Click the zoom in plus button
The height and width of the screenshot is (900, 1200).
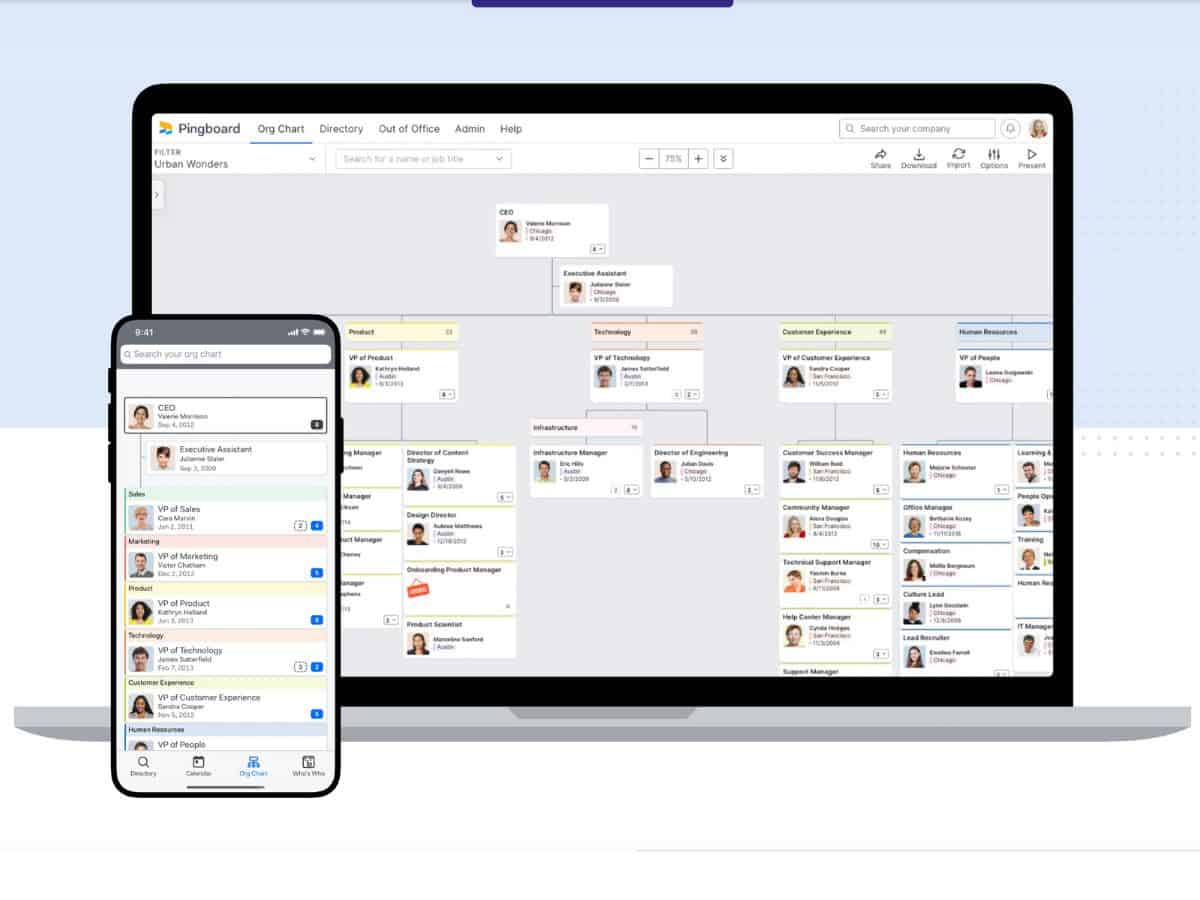pyautogui.click(x=697, y=158)
